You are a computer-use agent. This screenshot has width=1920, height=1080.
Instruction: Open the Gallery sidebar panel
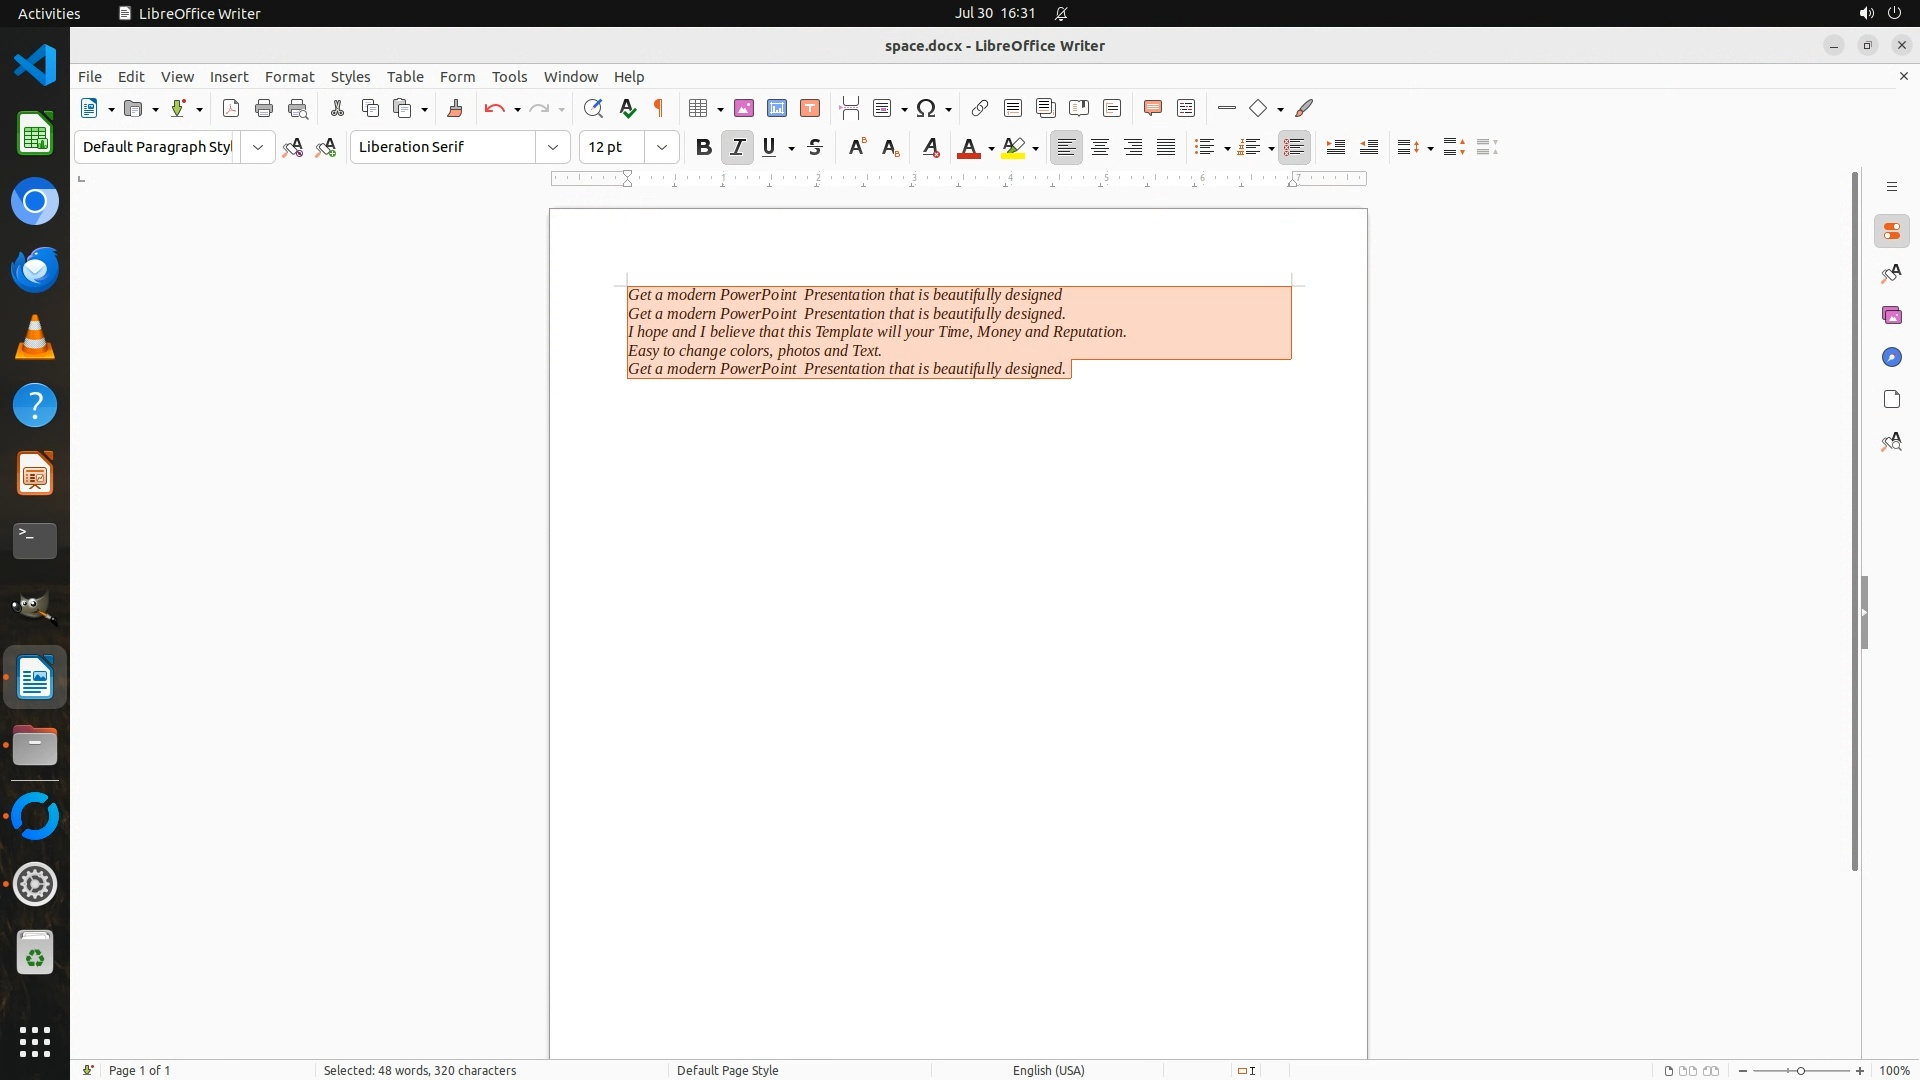click(1891, 316)
